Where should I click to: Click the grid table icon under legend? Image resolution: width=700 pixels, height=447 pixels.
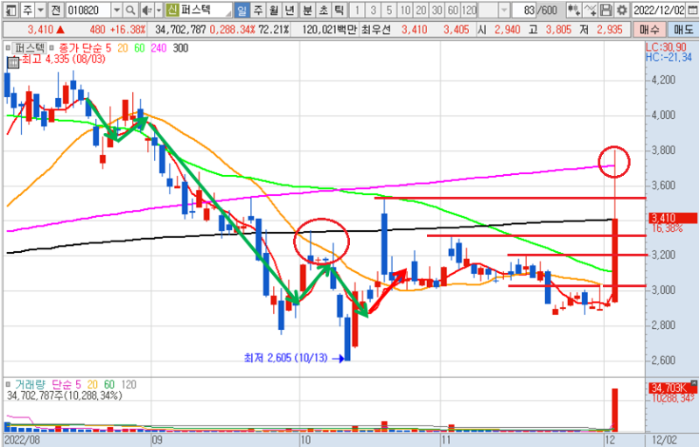tap(13, 63)
